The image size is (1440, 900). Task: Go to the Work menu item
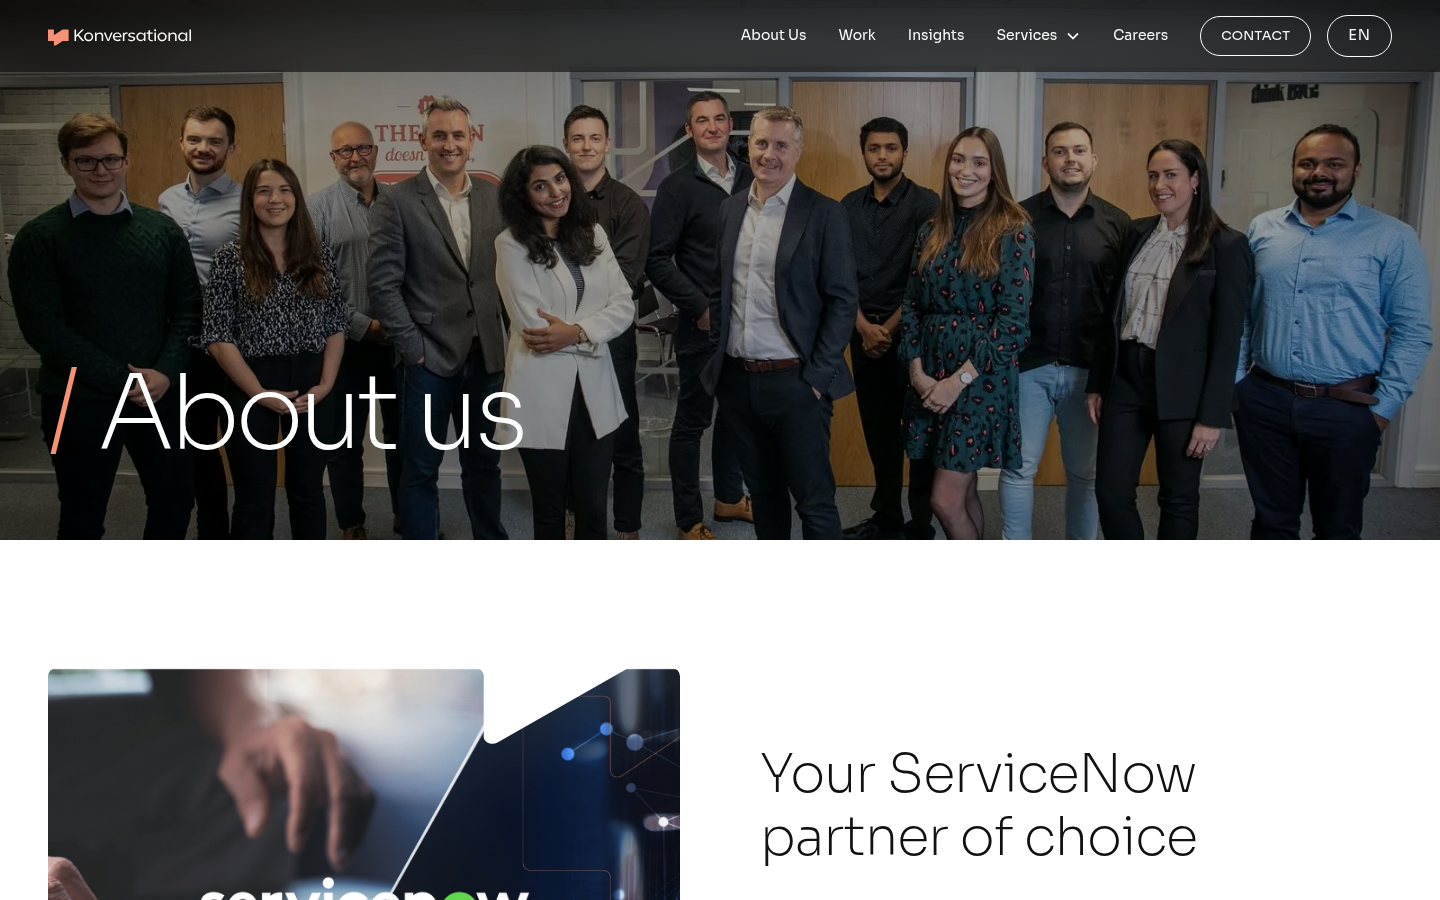coord(857,35)
